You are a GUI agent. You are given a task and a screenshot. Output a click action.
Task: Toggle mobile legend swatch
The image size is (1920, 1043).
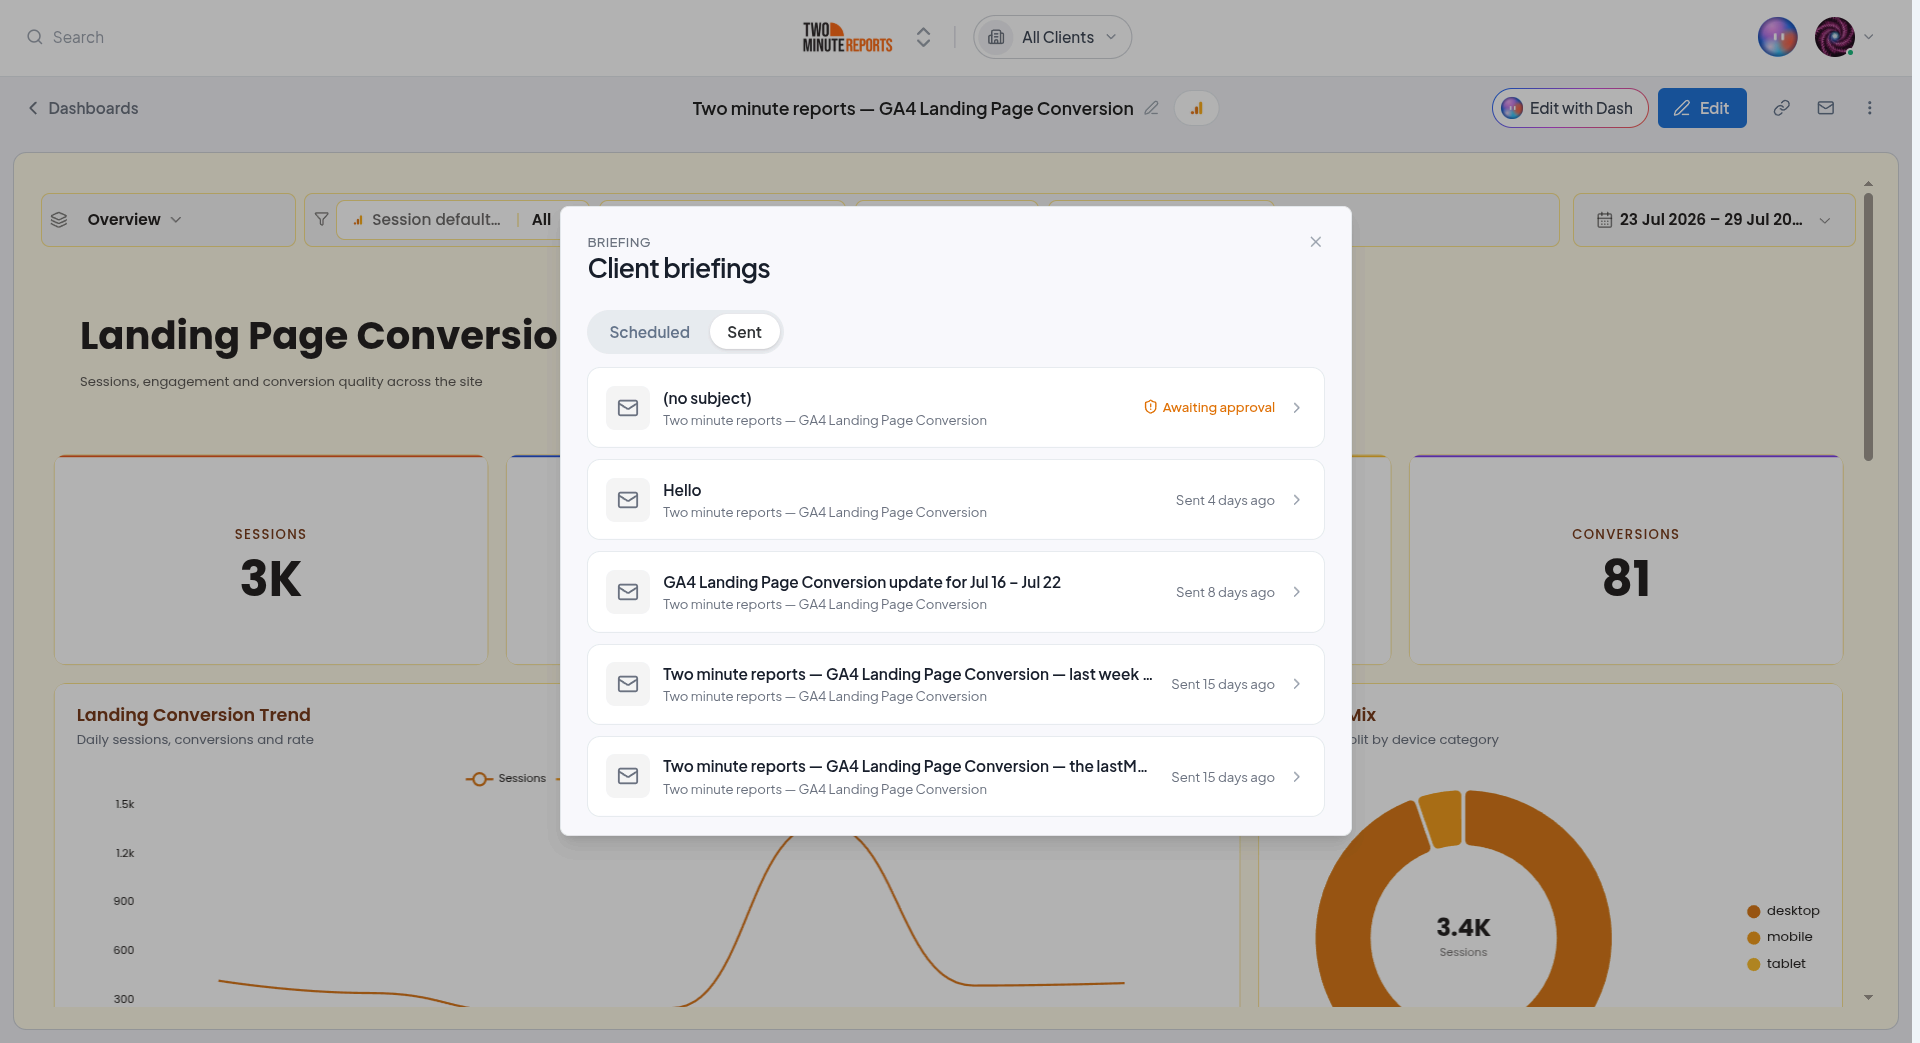pyautogui.click(x=1753, y=937)
